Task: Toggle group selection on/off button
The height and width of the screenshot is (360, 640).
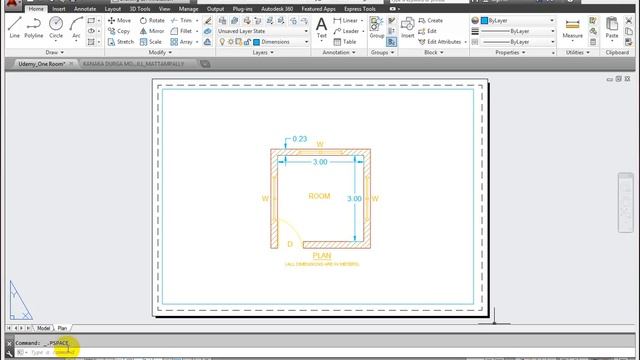Action: [391, 42]
